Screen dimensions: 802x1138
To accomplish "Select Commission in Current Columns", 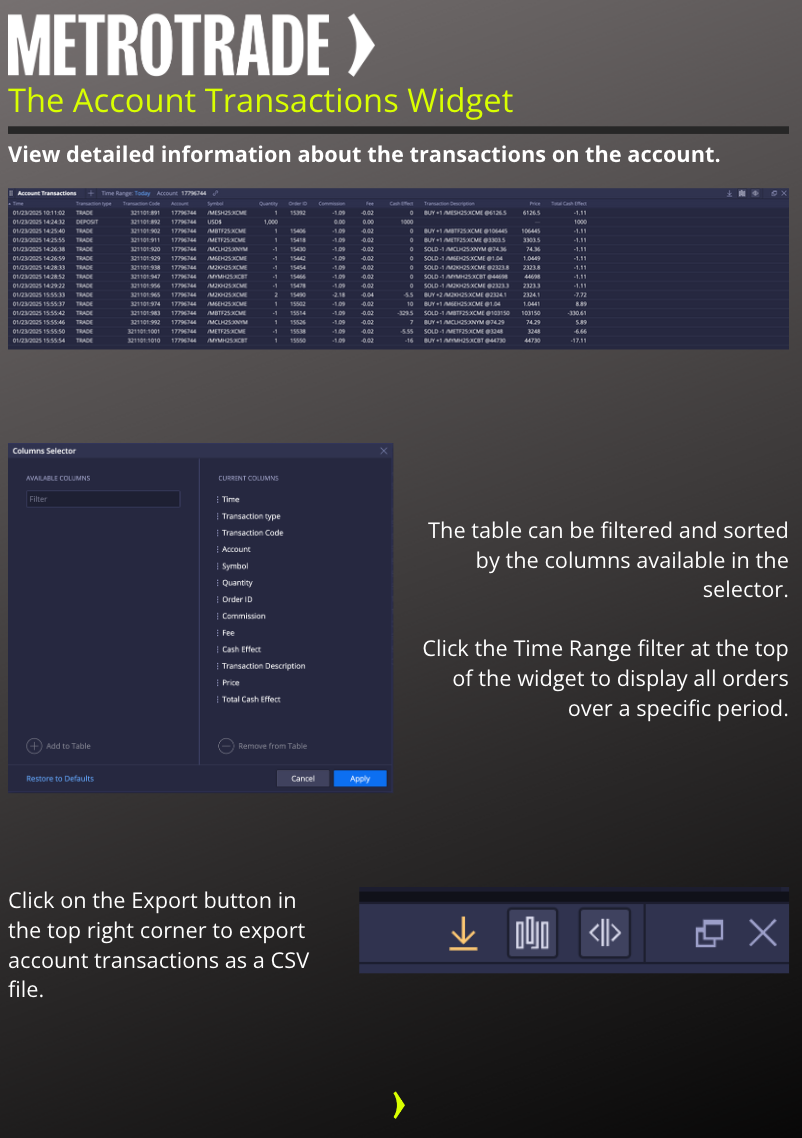I will (244, 616).
